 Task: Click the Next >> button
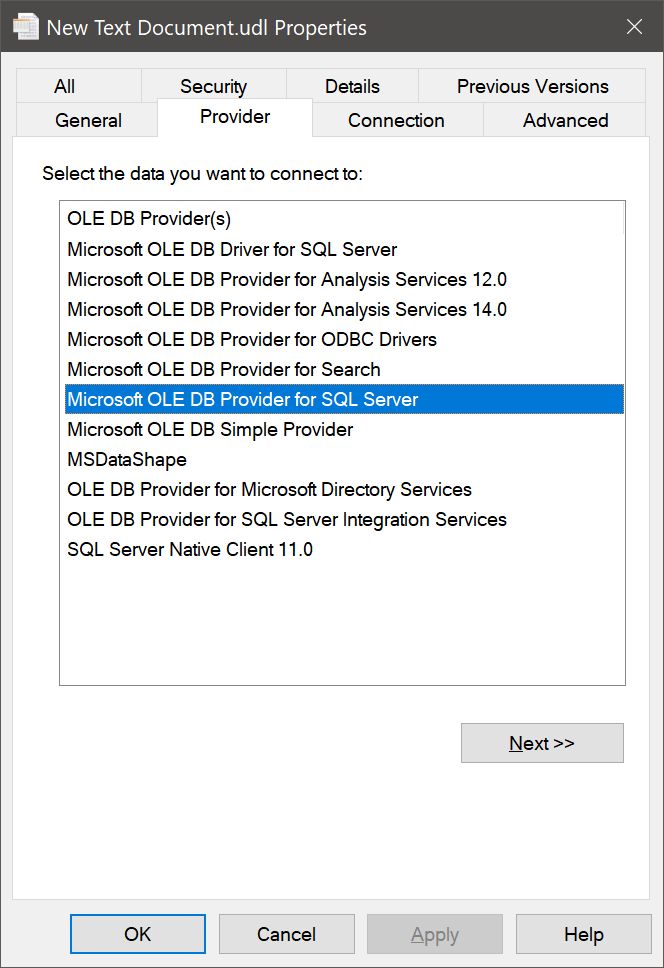tap(542, 743)
